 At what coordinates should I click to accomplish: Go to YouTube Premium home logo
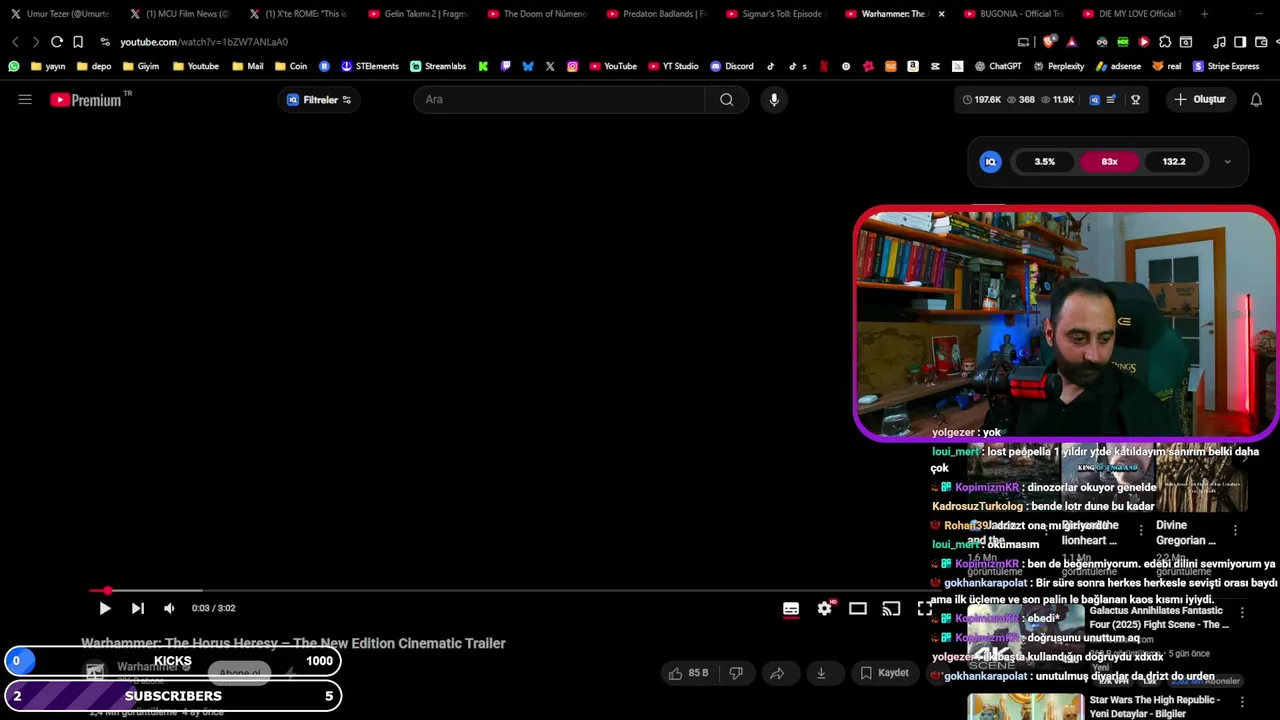coord(86,99)
